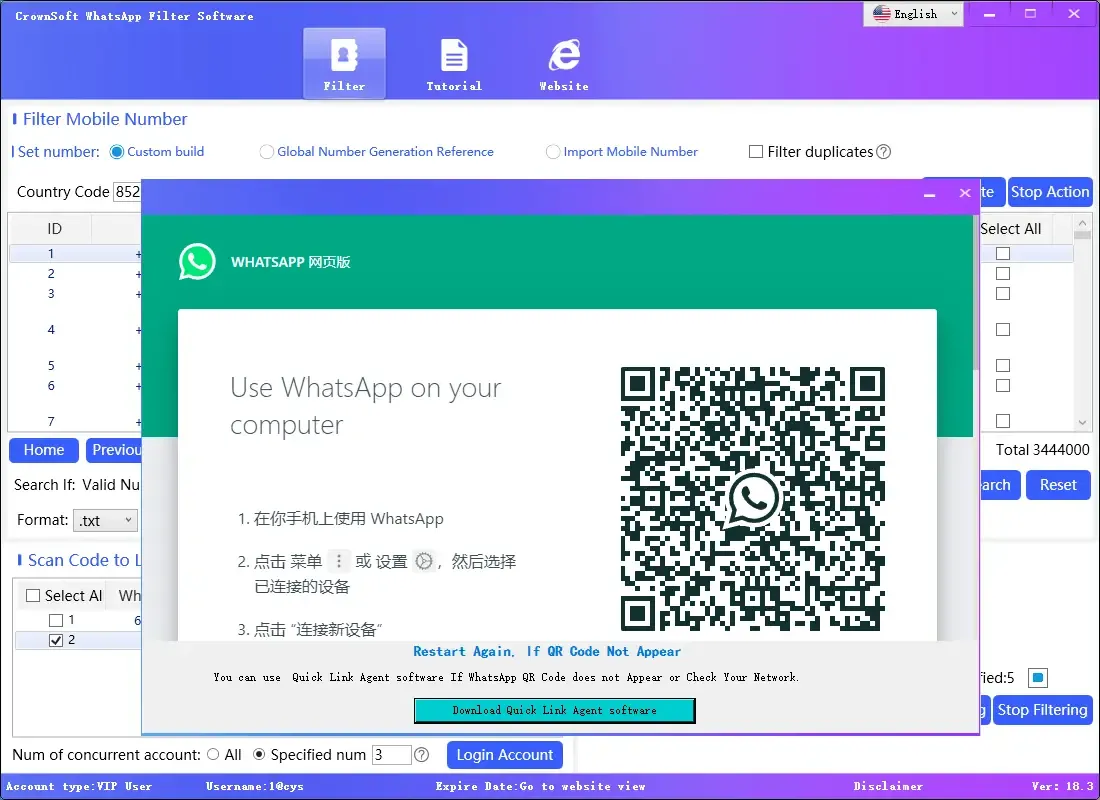The image size is (1100, 800).
Task: Close the WhatsApp QR code dialog
Action: click(964, 193)
